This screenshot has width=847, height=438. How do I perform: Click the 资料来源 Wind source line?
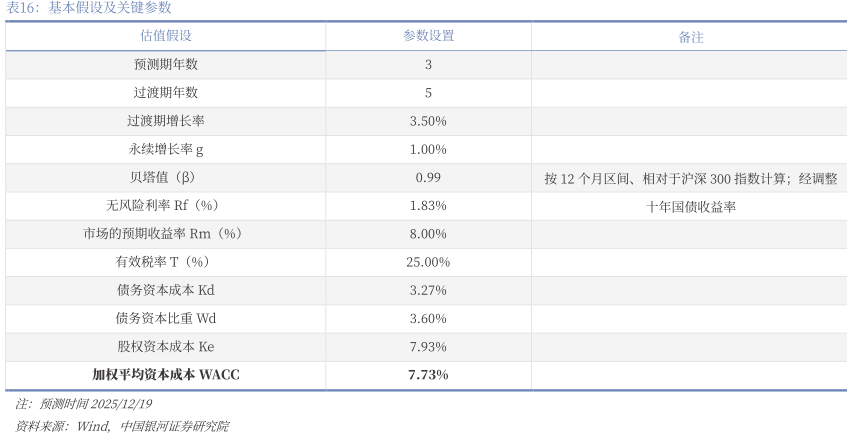pos(122,426)
